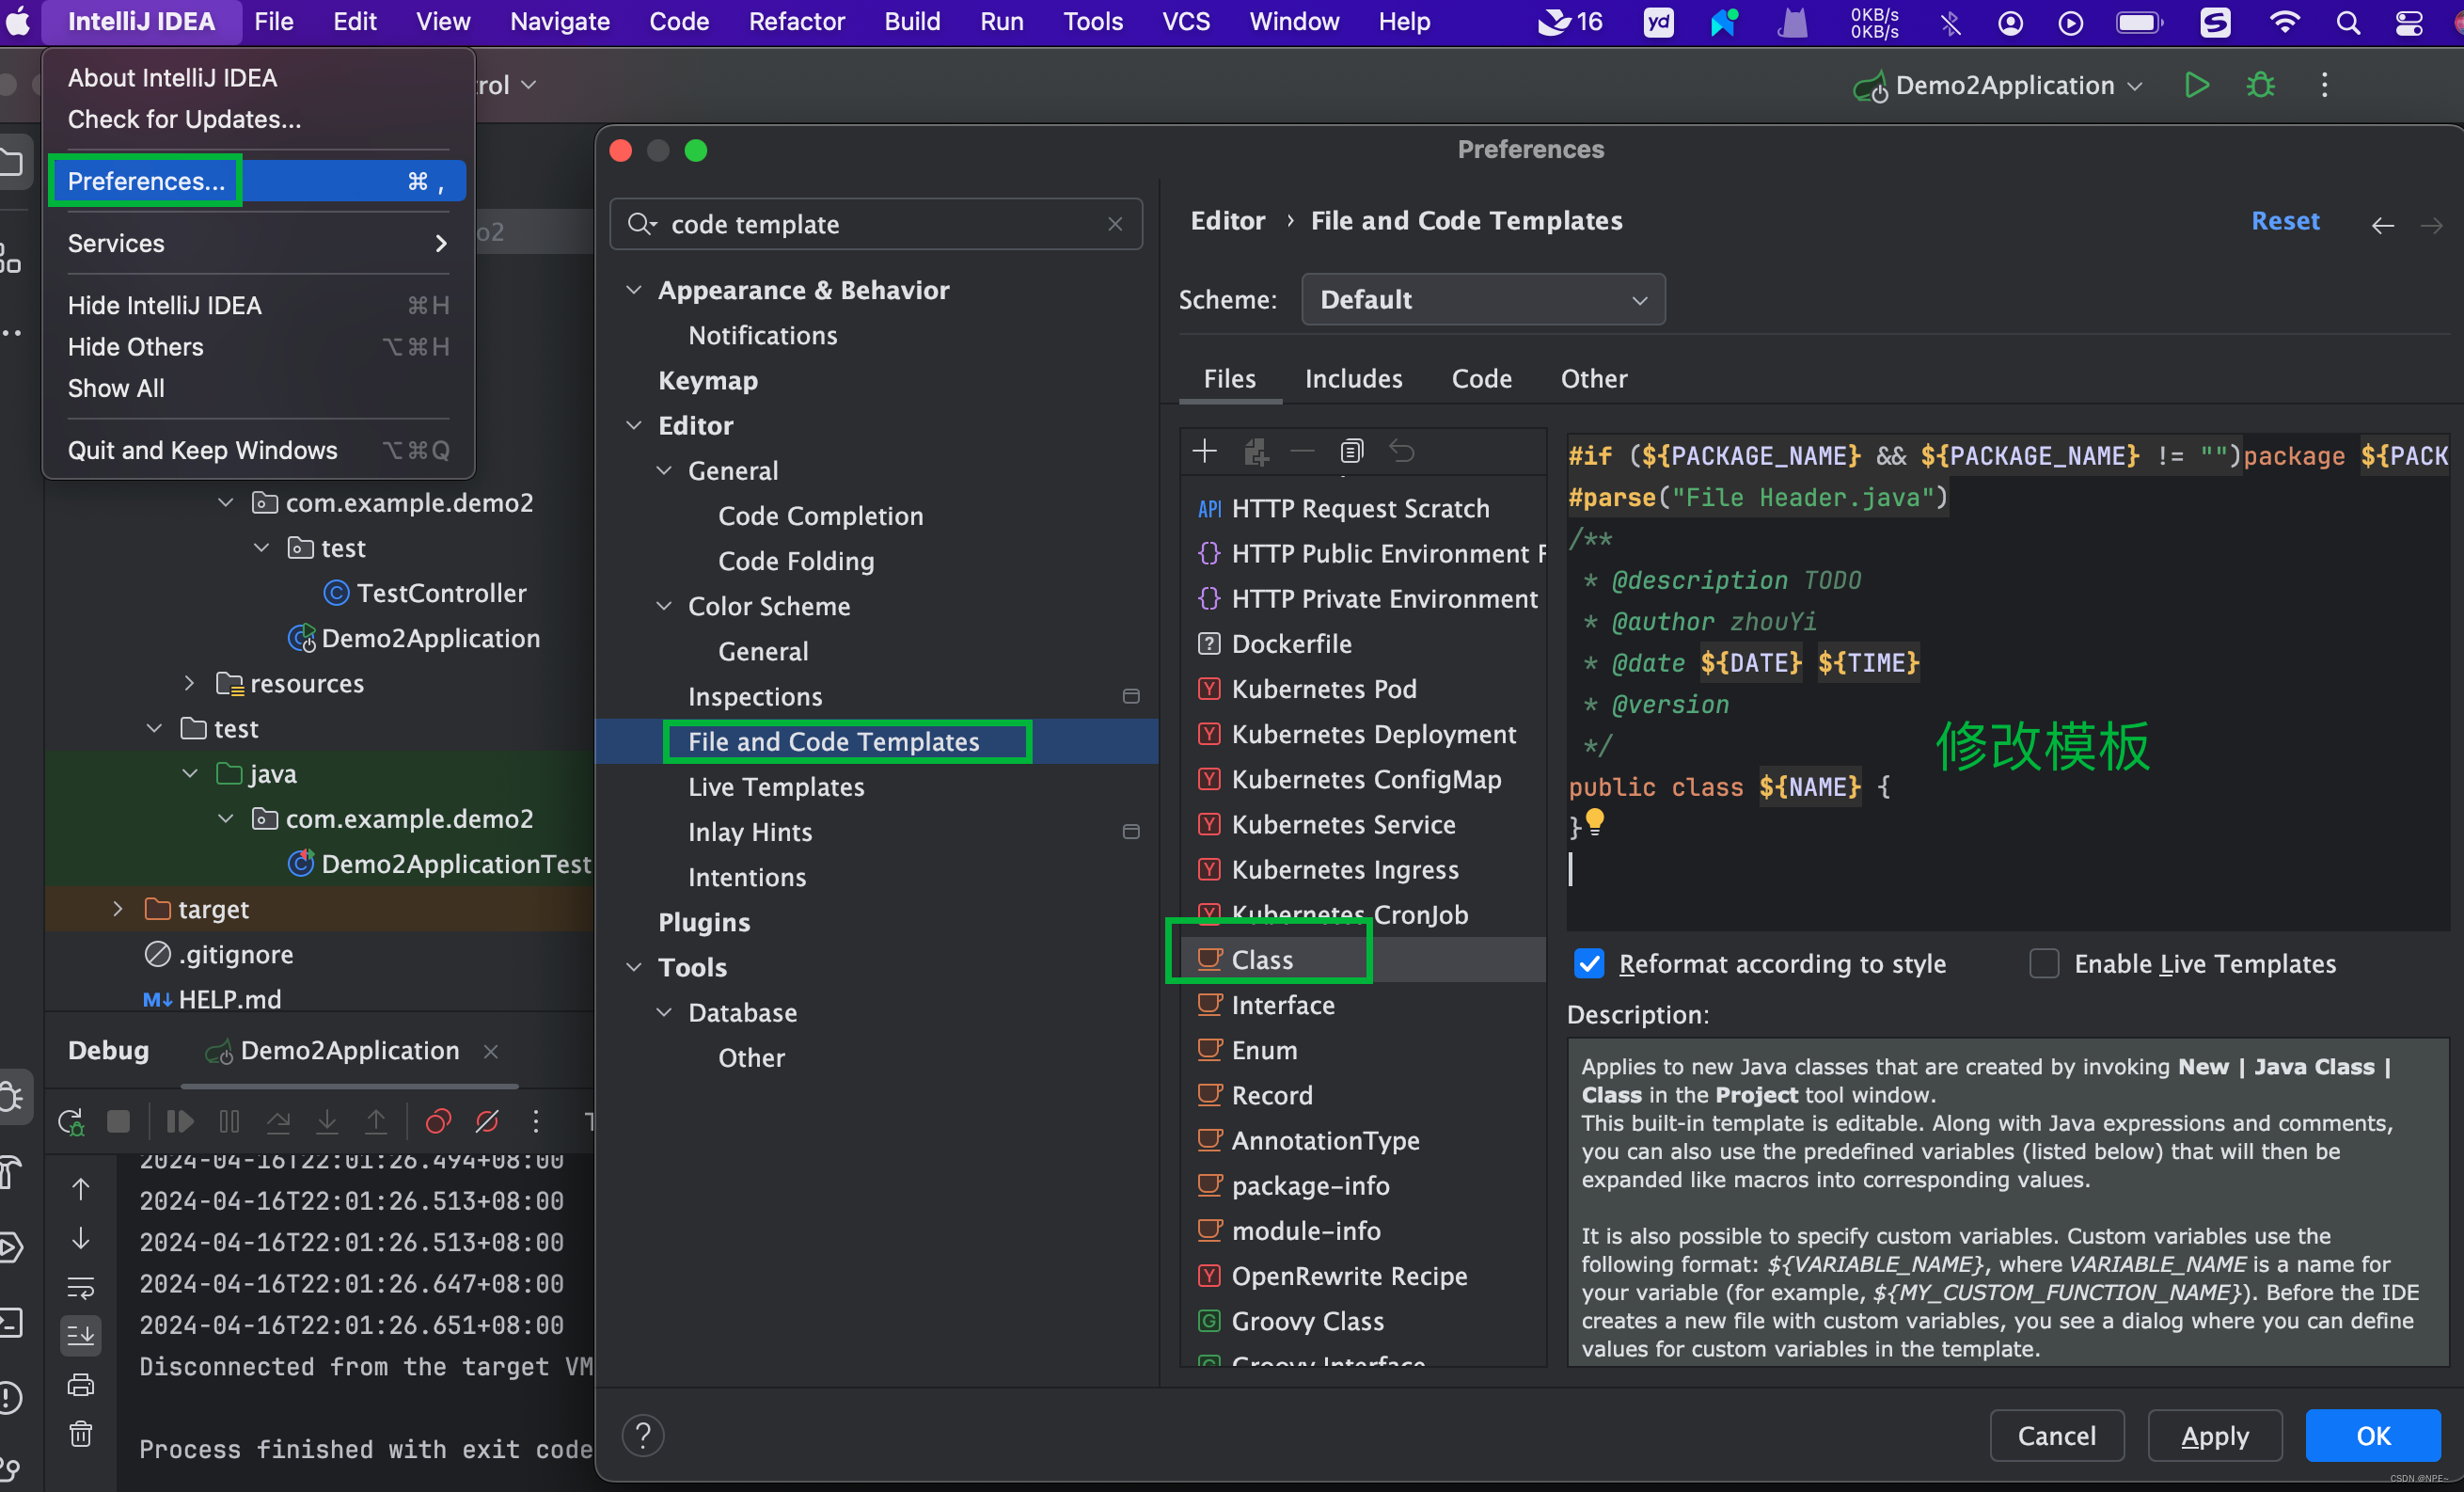
Task: Collapse the Tools settings group
Action: [x=633, y=967]
